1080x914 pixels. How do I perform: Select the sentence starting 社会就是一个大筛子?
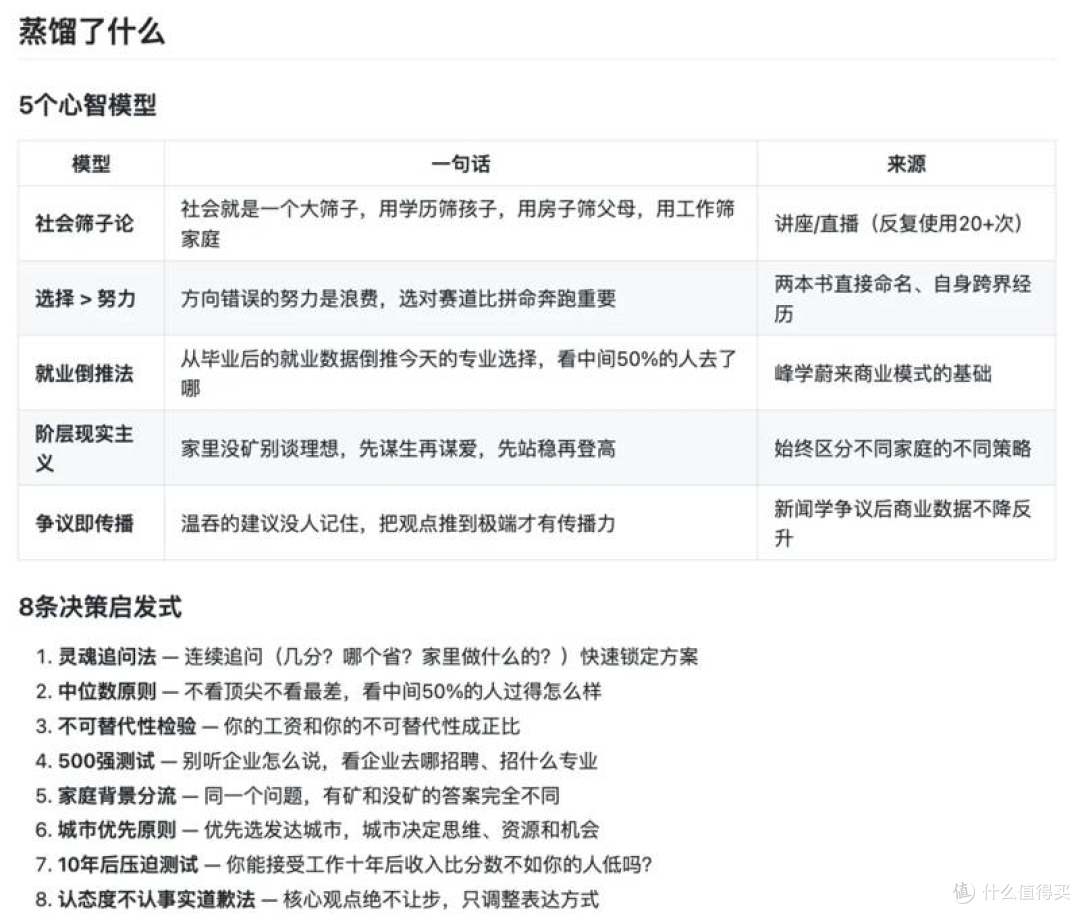tap(458, 223)
